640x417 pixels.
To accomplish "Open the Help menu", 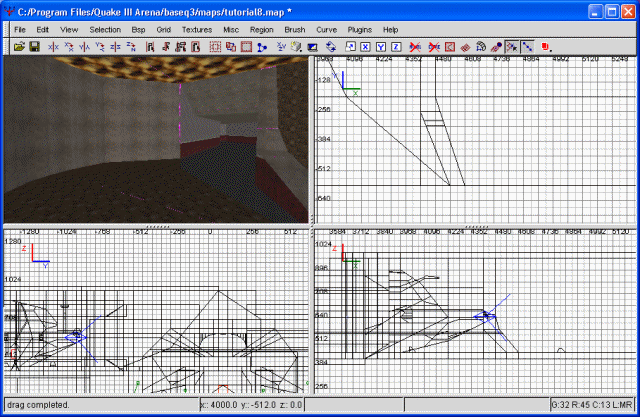I will tap(390, 29).
